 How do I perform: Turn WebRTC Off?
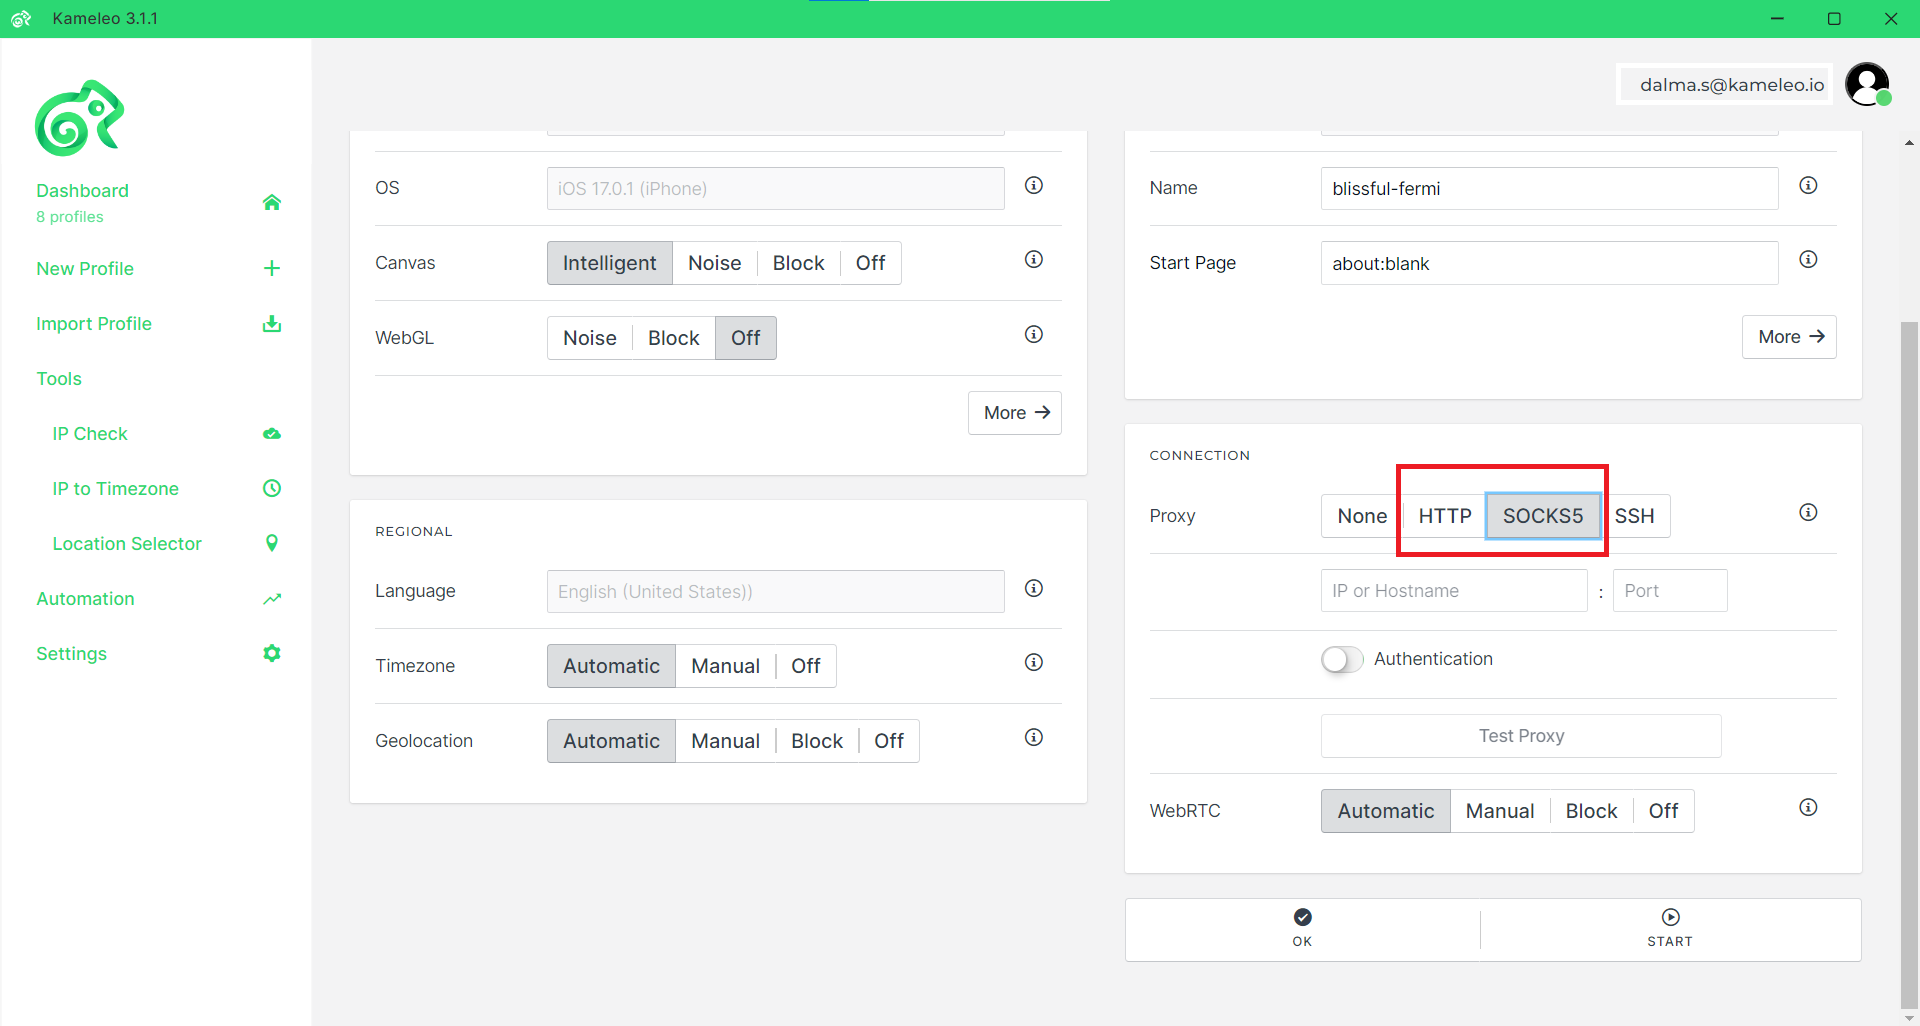1663,811
